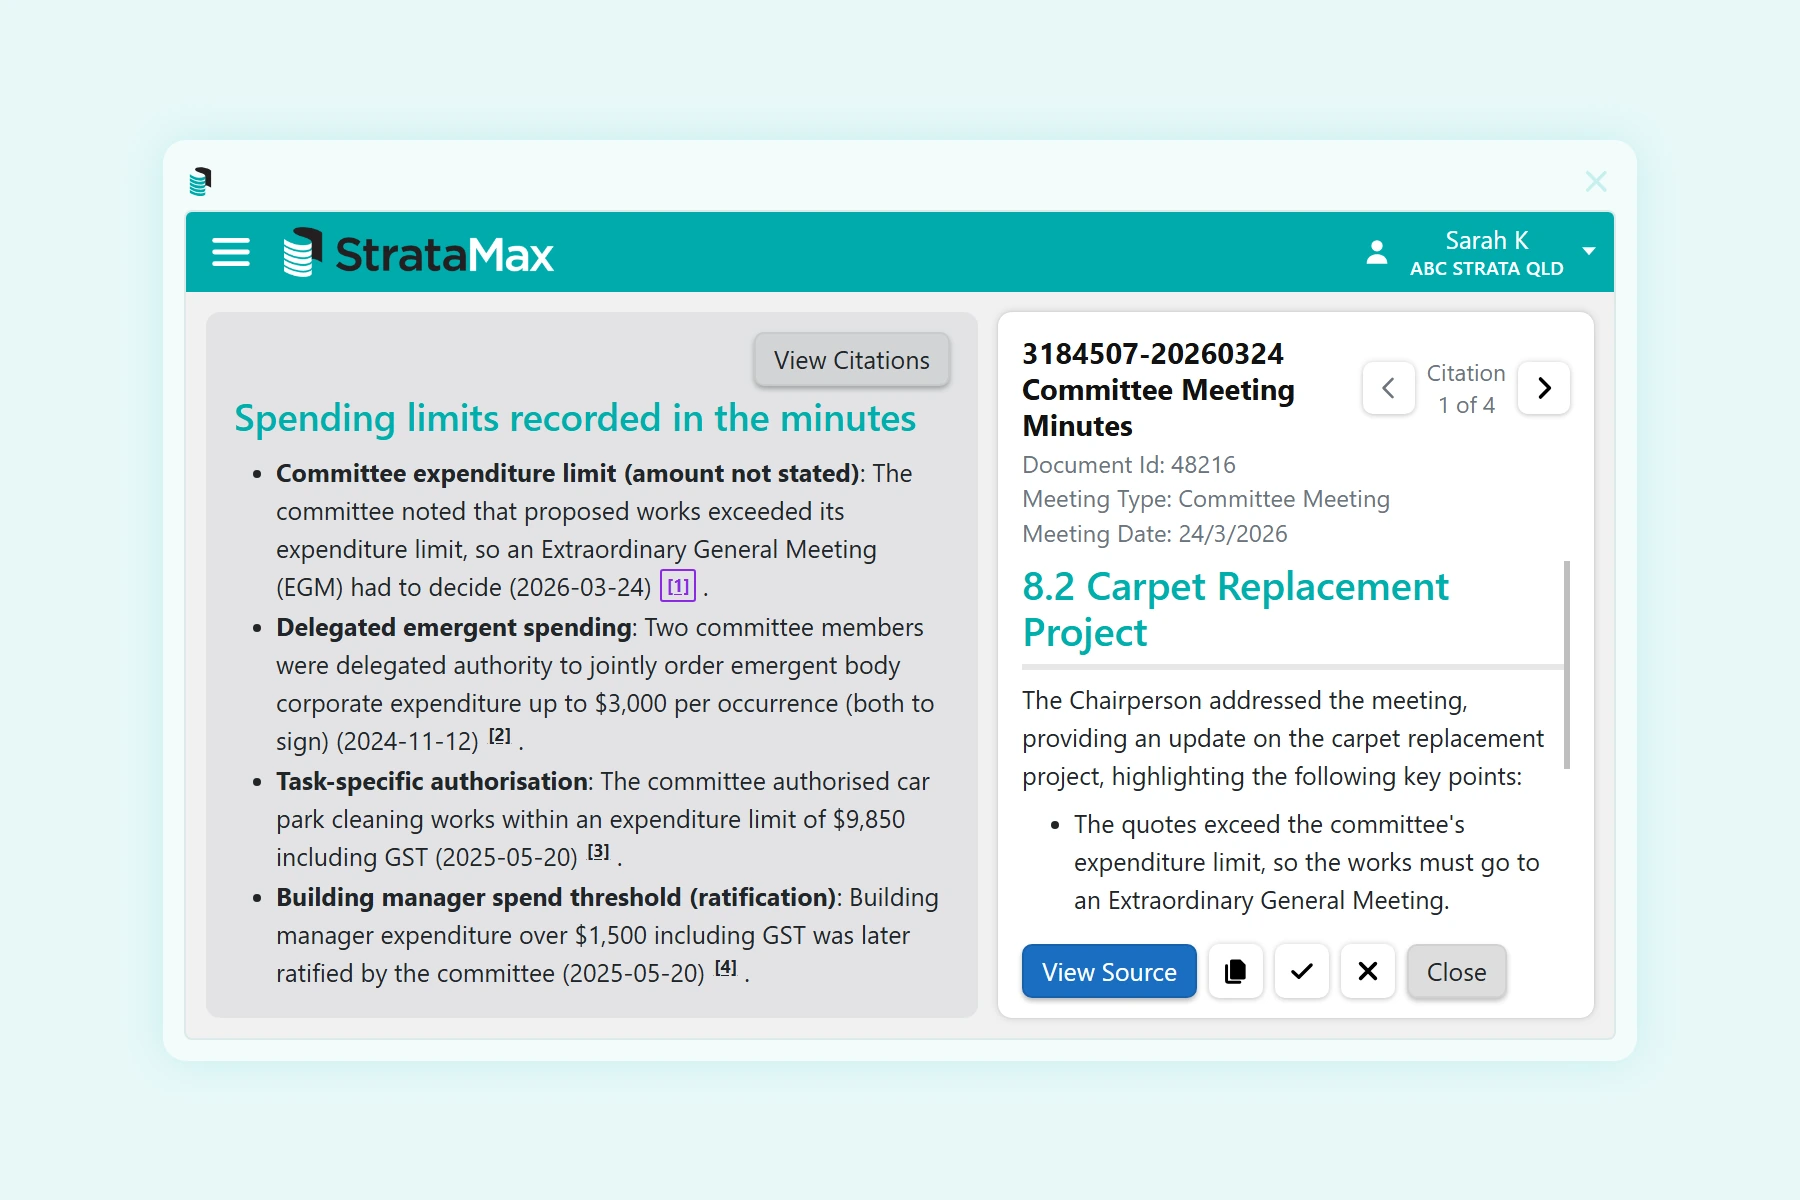Viewport: 1800px width, 1200px height.
Task: Click the user profile avatar icon
Action: tap(1377, 252)
